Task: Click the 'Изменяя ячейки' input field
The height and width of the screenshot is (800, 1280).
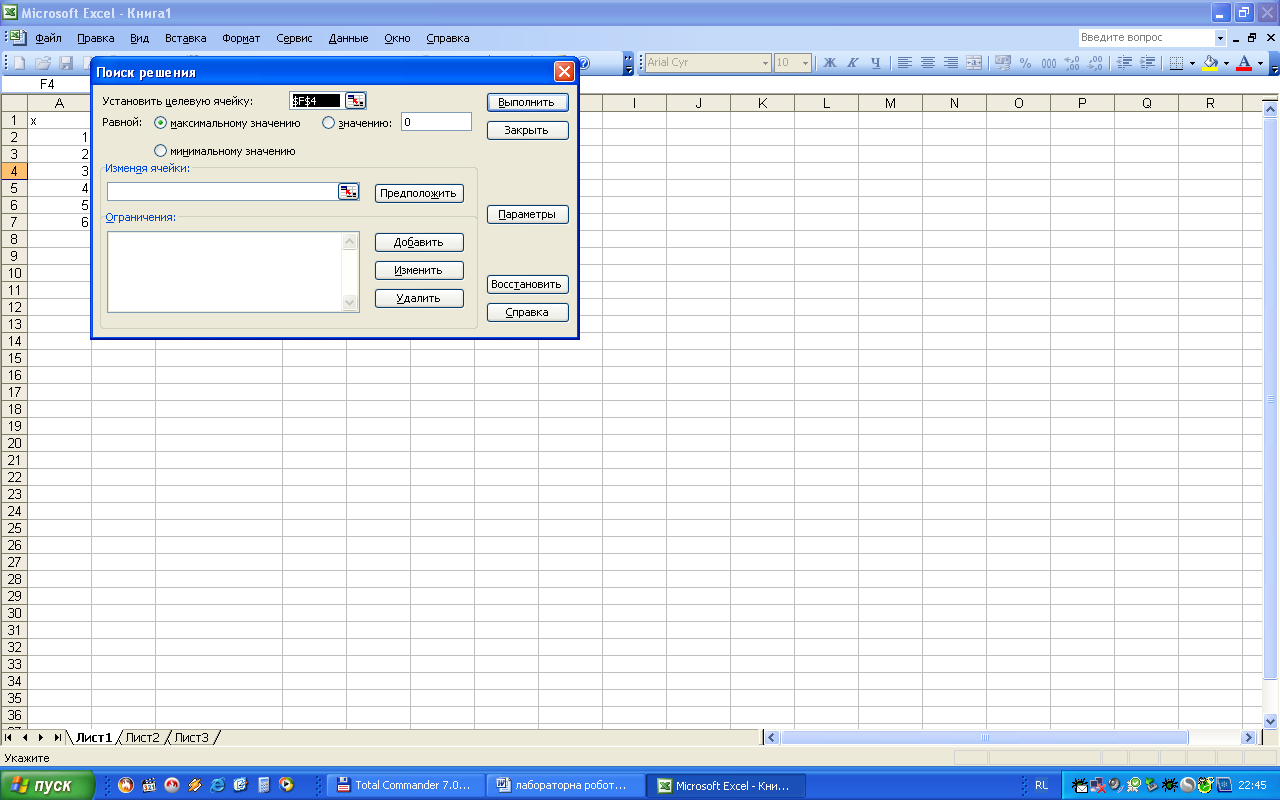Action: [x=222, y=191]
